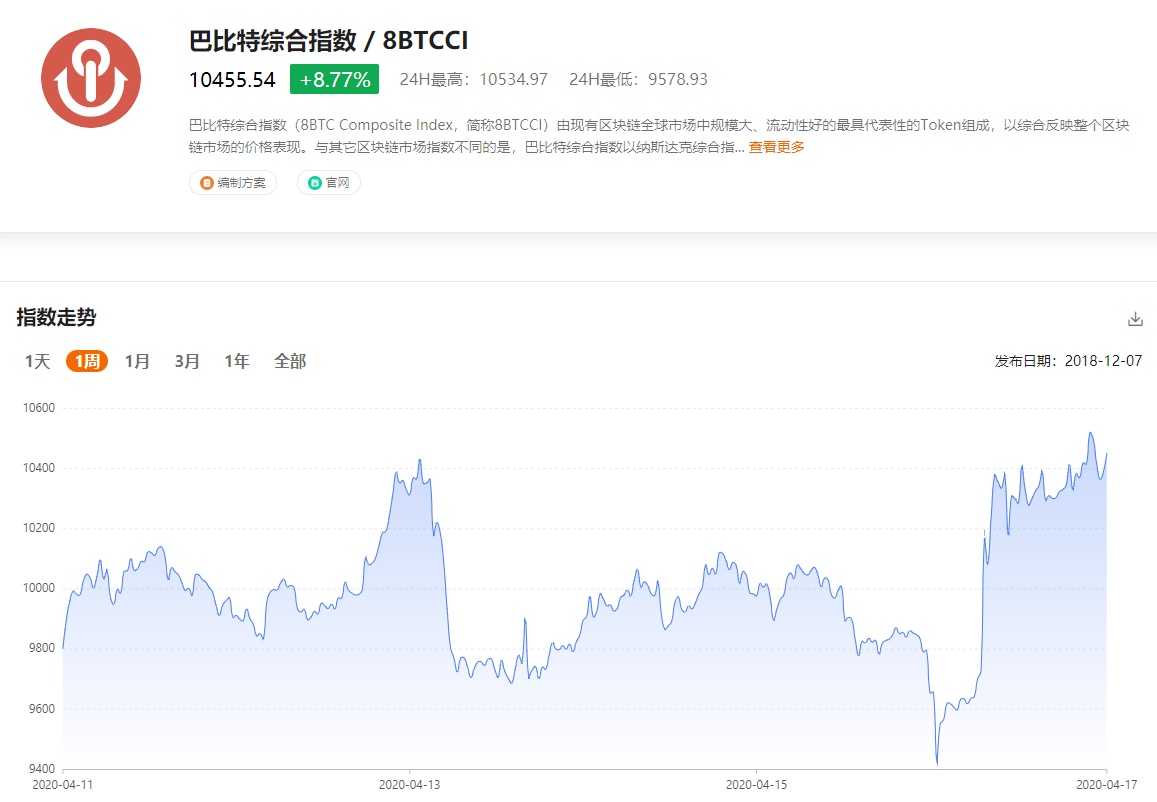This screenshot has height=802, width=1157.
Task: Click the +8.77% change badge
Action: point(334,79)
